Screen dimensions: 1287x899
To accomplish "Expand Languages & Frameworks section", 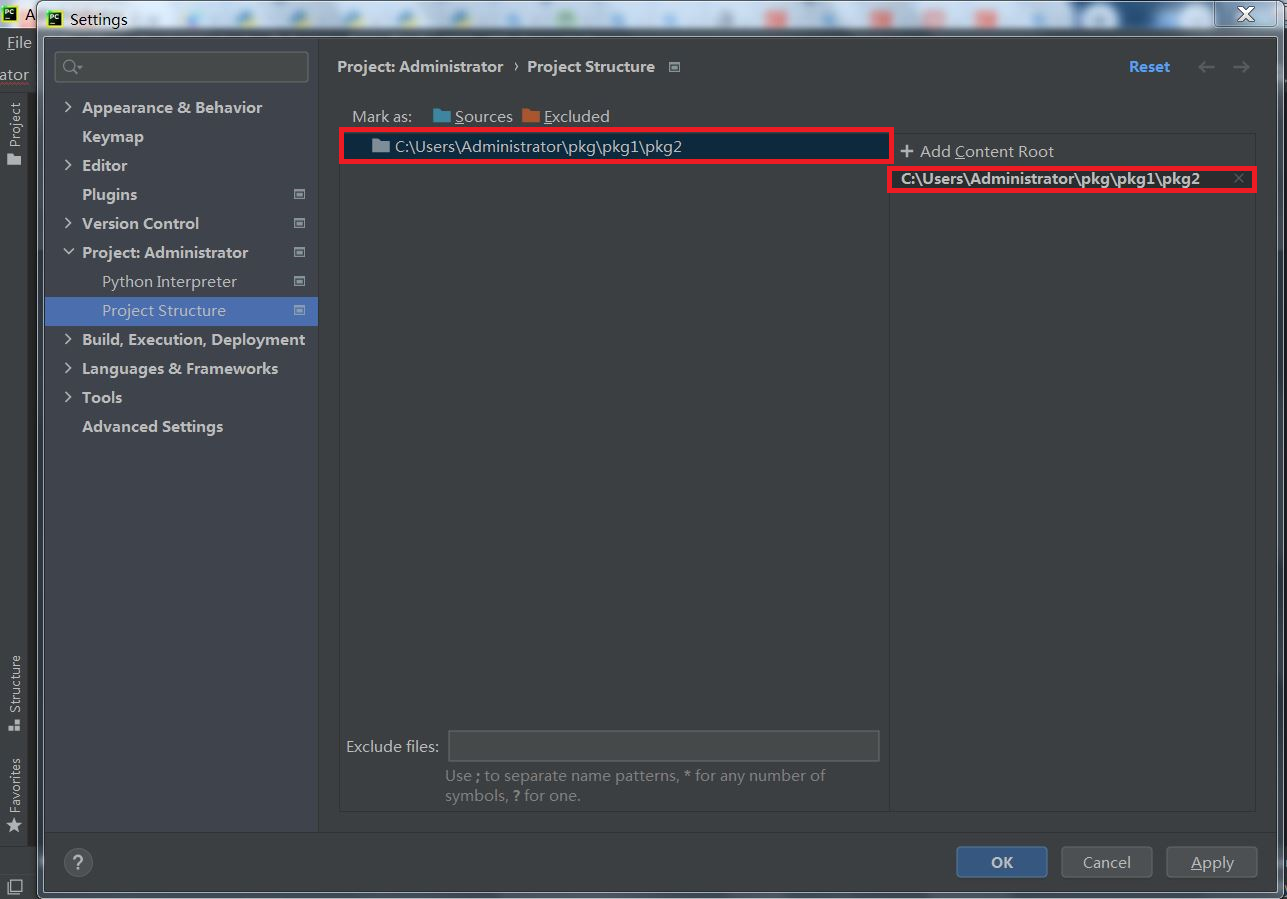I will [x=68, y=368].
